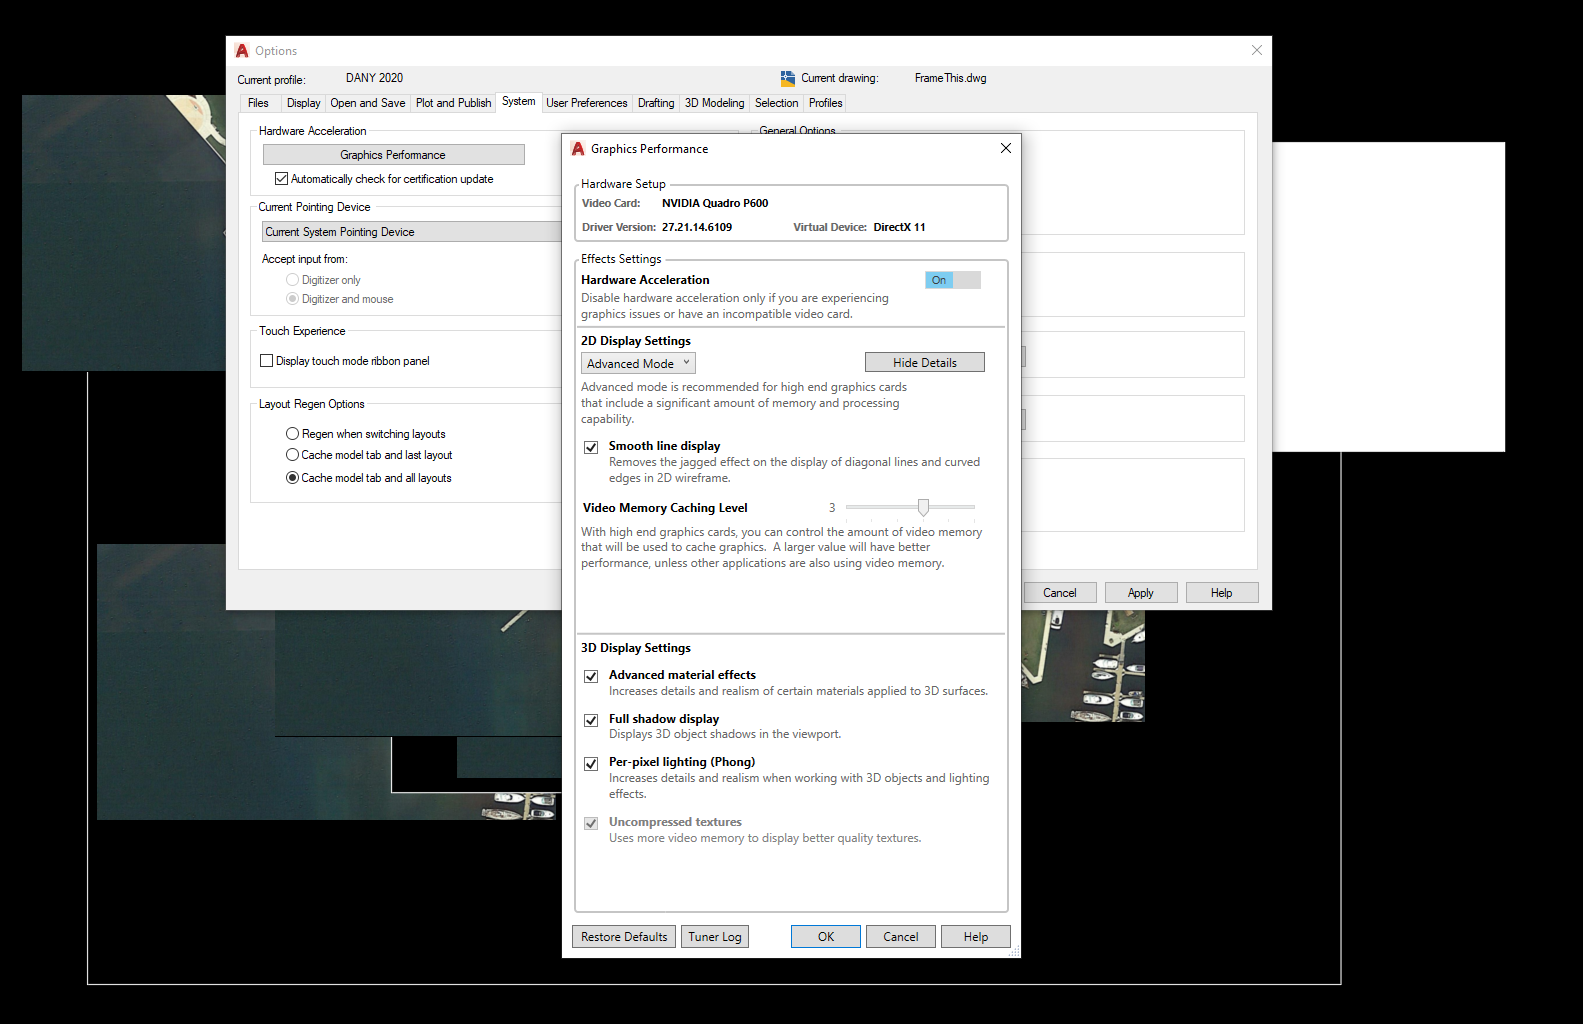Switch to the Files tab

[x=258, y=103]
